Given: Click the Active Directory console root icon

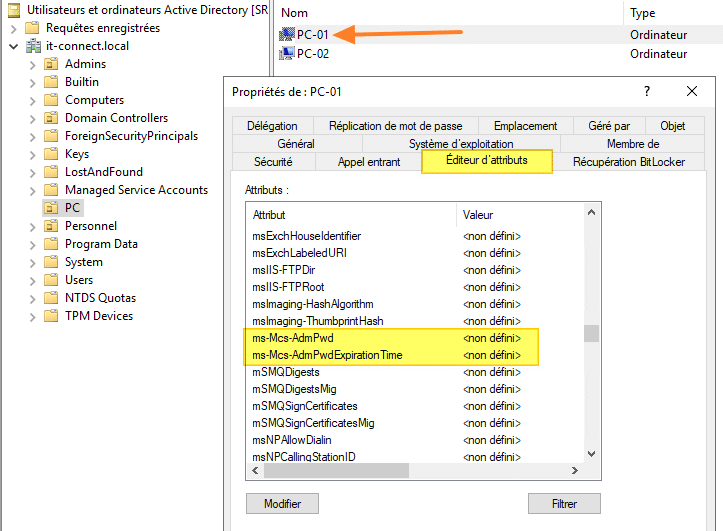Looking at the screenshot, I should coord(14,10).
